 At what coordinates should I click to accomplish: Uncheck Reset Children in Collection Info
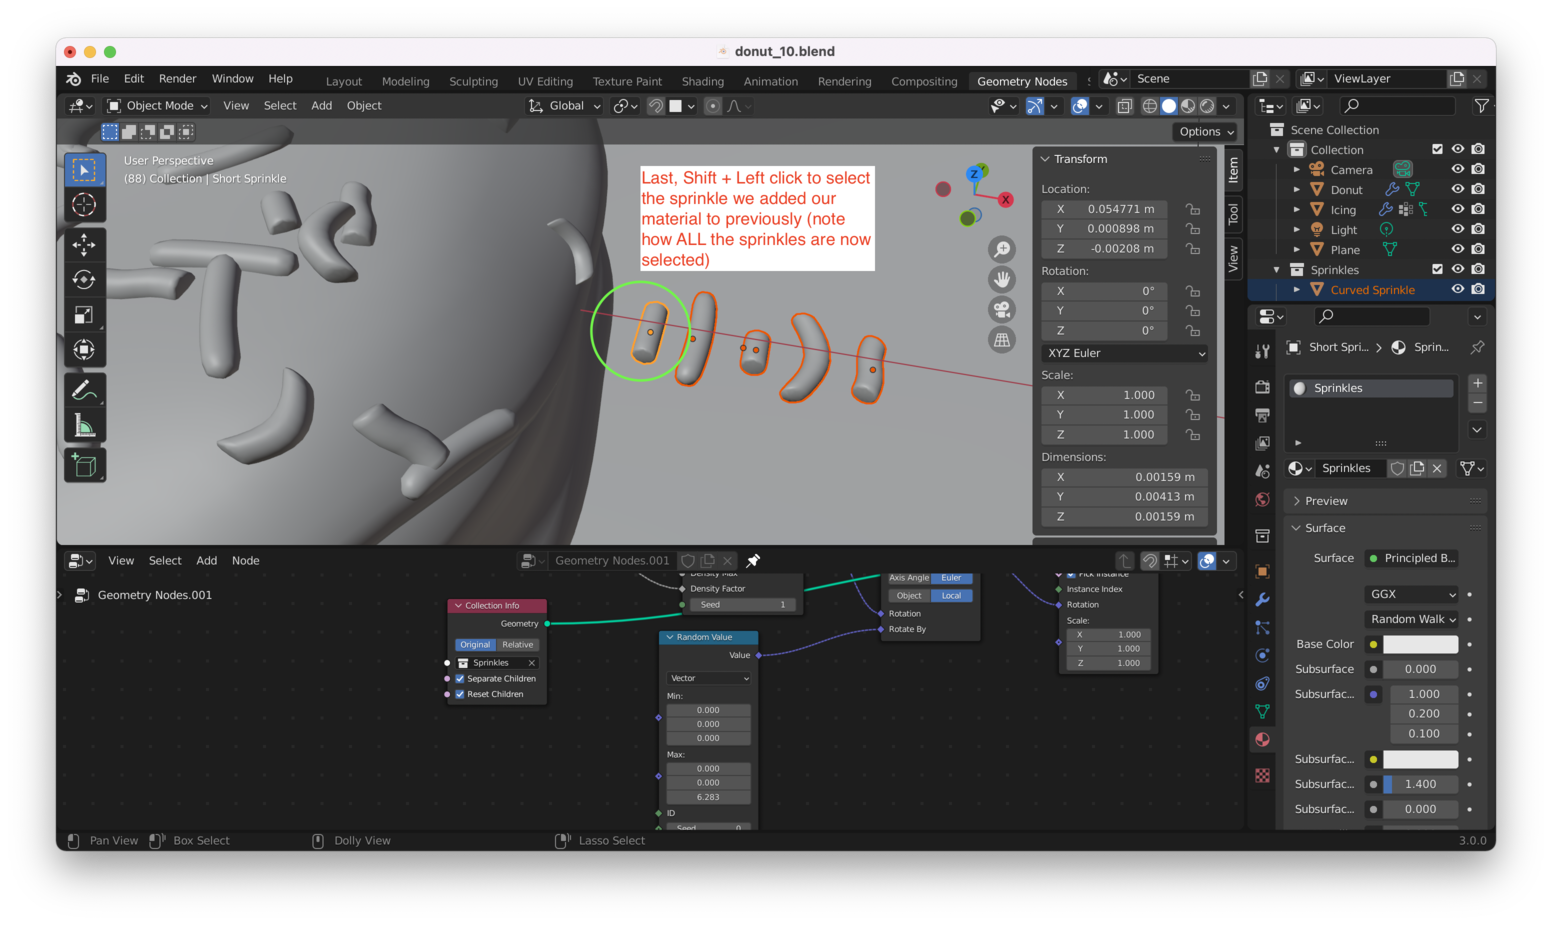[460, 694]
